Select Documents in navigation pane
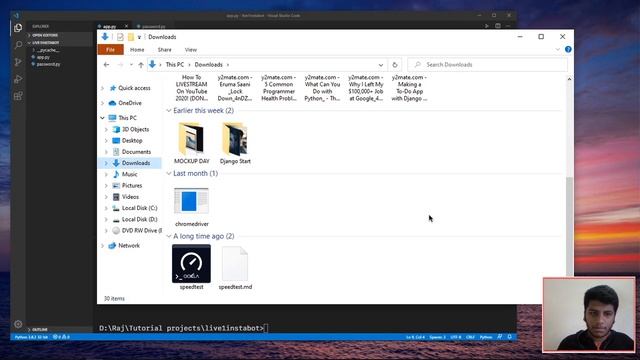640x360 pixels. (136, 152)
